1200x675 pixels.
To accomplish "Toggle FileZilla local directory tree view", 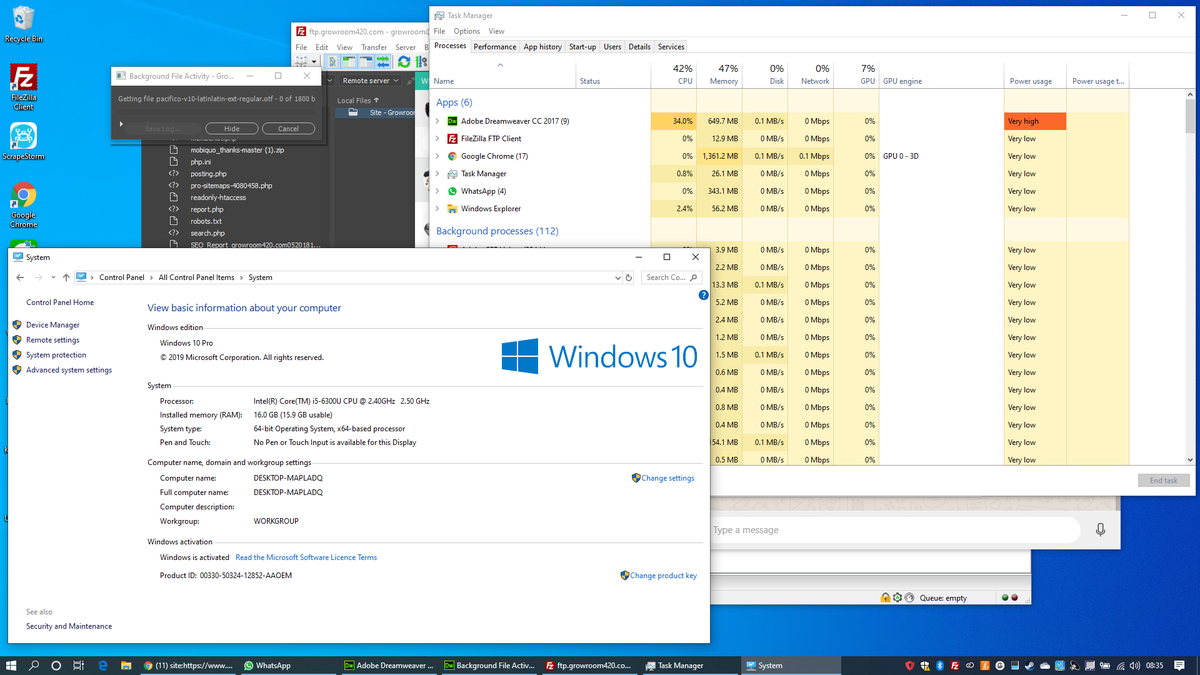I will 351,62.
